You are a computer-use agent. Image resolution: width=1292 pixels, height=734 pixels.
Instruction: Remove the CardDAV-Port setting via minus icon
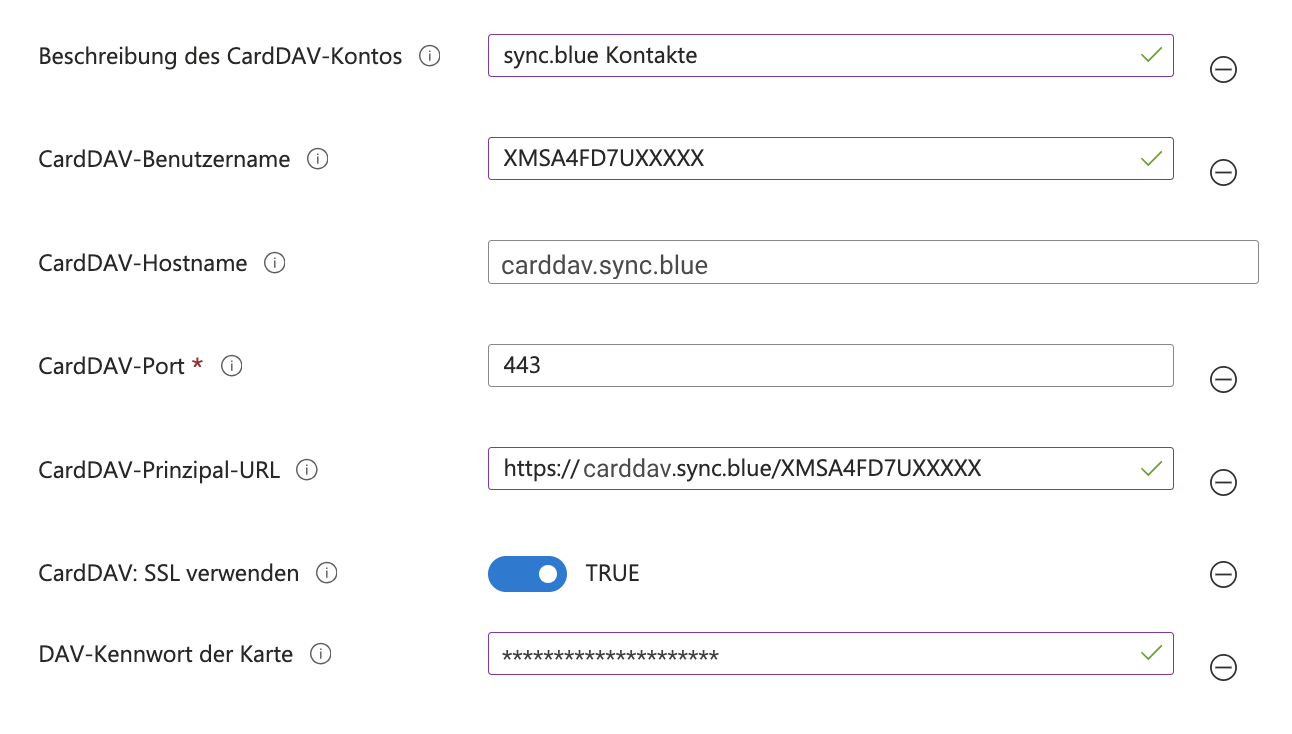[x=1223, y=379]
